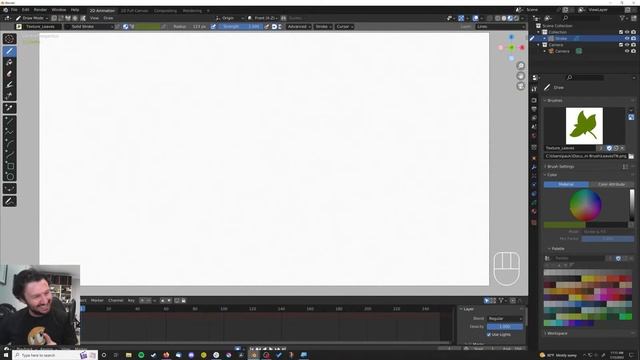This screenshot has height=360, width=640.
Task: Select the Box primitive tool
Action: (x=9, y=165)
